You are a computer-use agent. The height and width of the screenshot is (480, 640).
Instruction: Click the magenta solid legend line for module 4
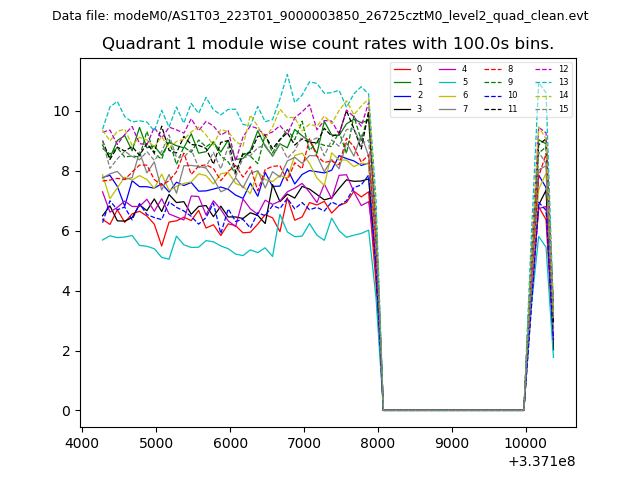[448, 69]
